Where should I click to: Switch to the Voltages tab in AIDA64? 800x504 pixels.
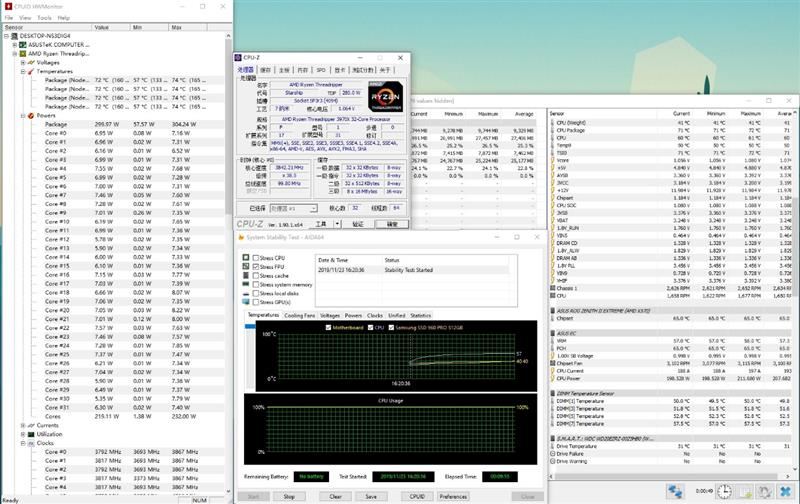click(x=330, y=316)
